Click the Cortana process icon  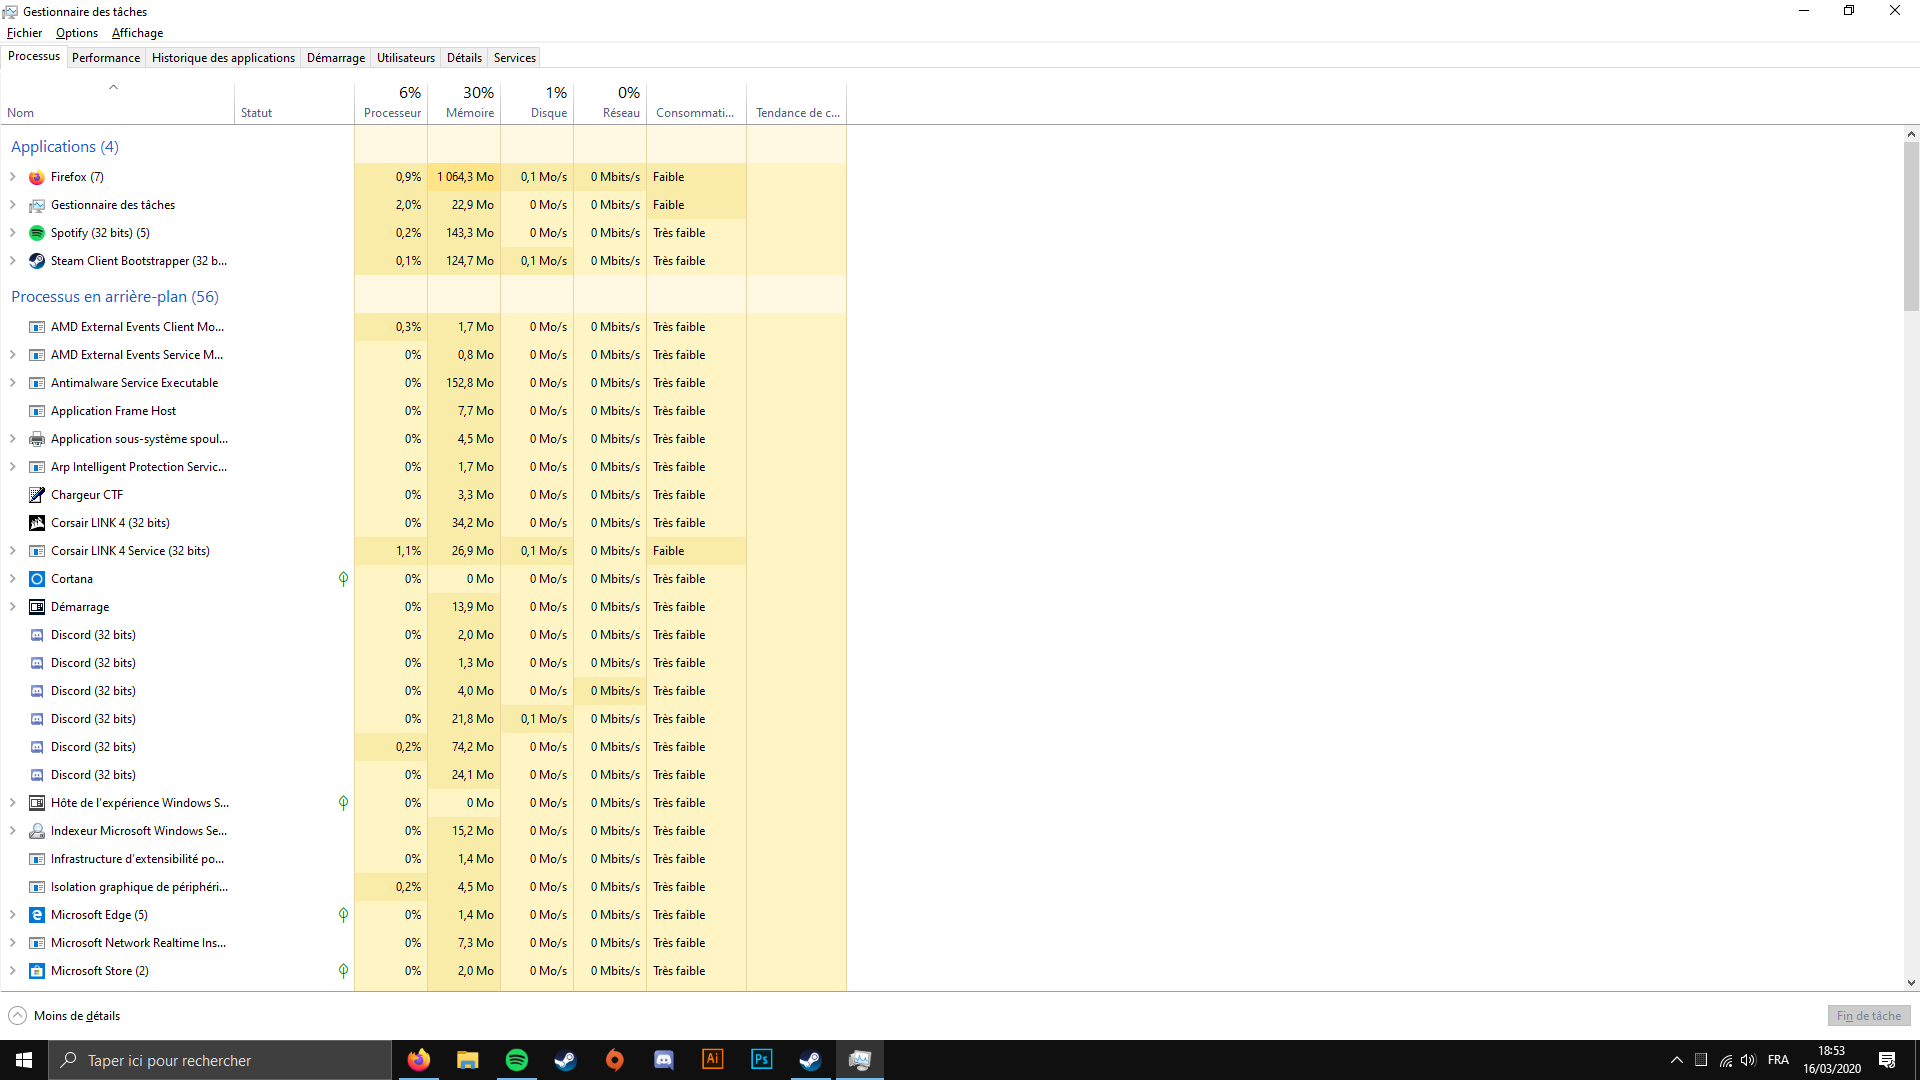37,579
